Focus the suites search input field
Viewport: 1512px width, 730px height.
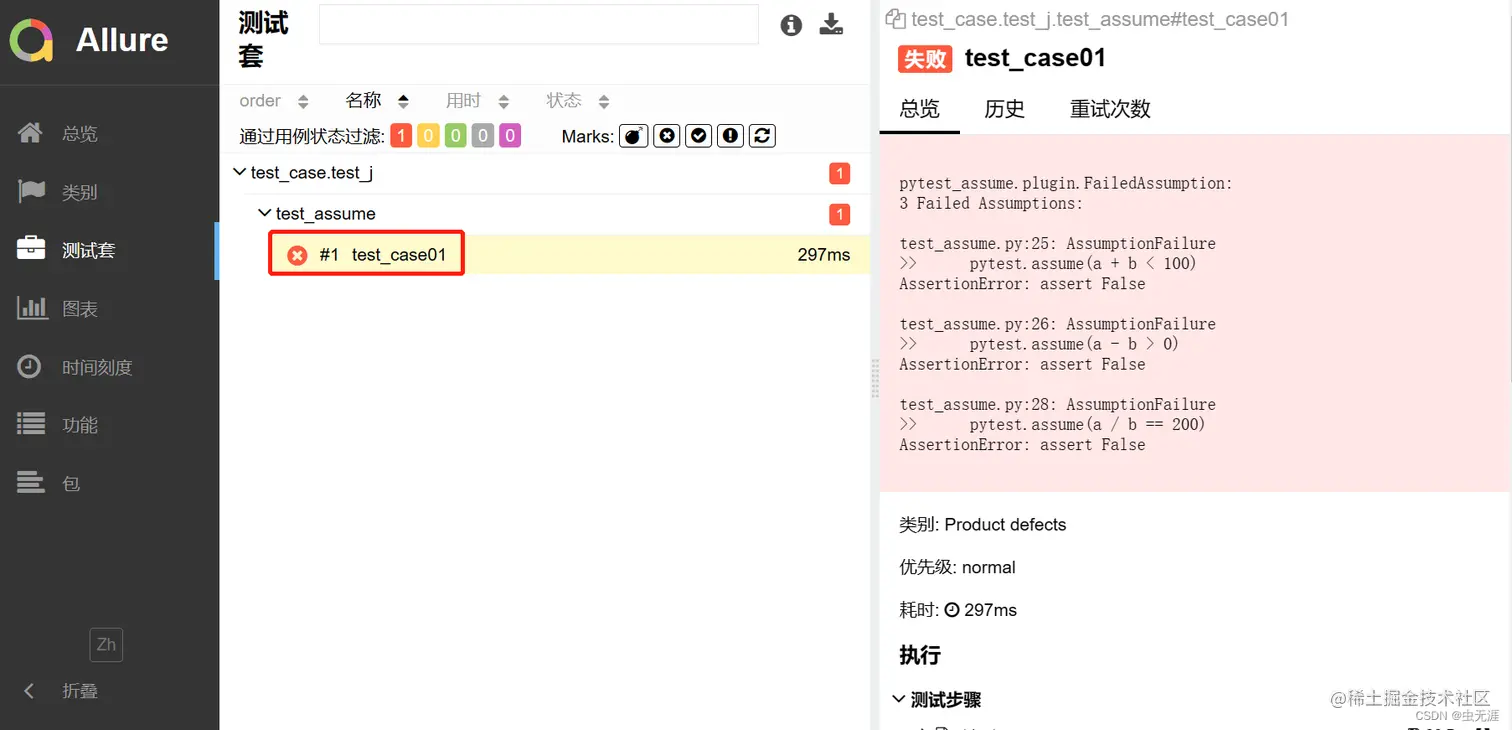[539, 25]
